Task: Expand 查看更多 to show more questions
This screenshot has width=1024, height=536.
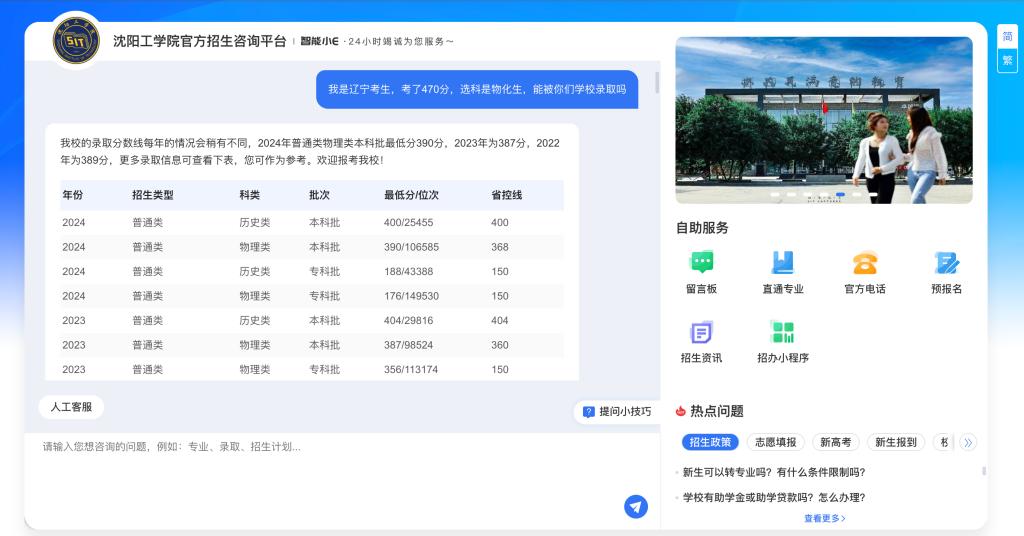Action: [x=824, y=518]
